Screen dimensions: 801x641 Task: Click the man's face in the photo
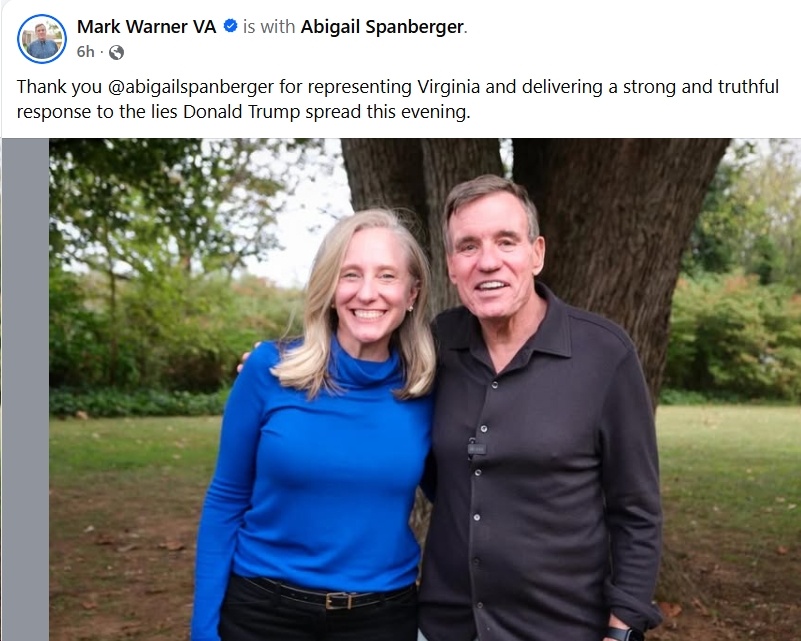(490, 255)
